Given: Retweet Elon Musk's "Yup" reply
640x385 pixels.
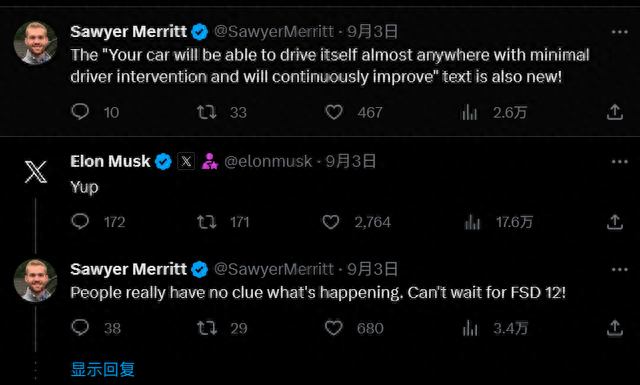Looking at the screenshot, I should (x=207, y=222).
